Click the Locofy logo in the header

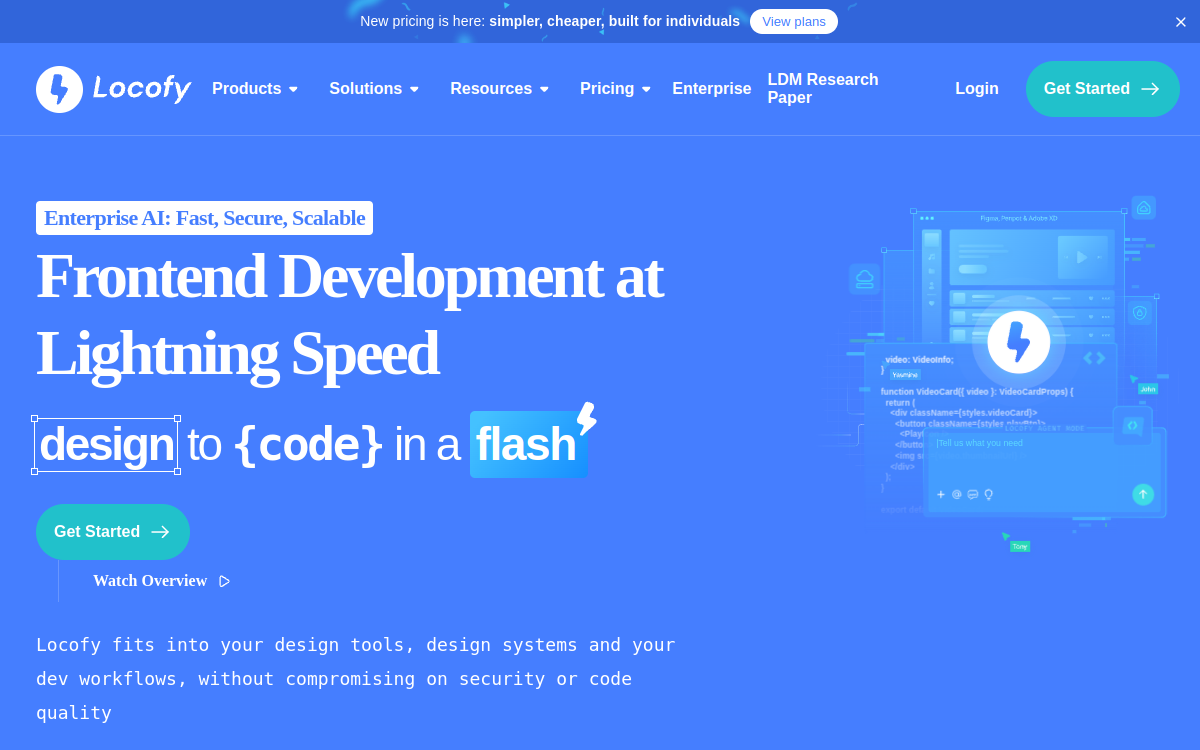[113, 89]
